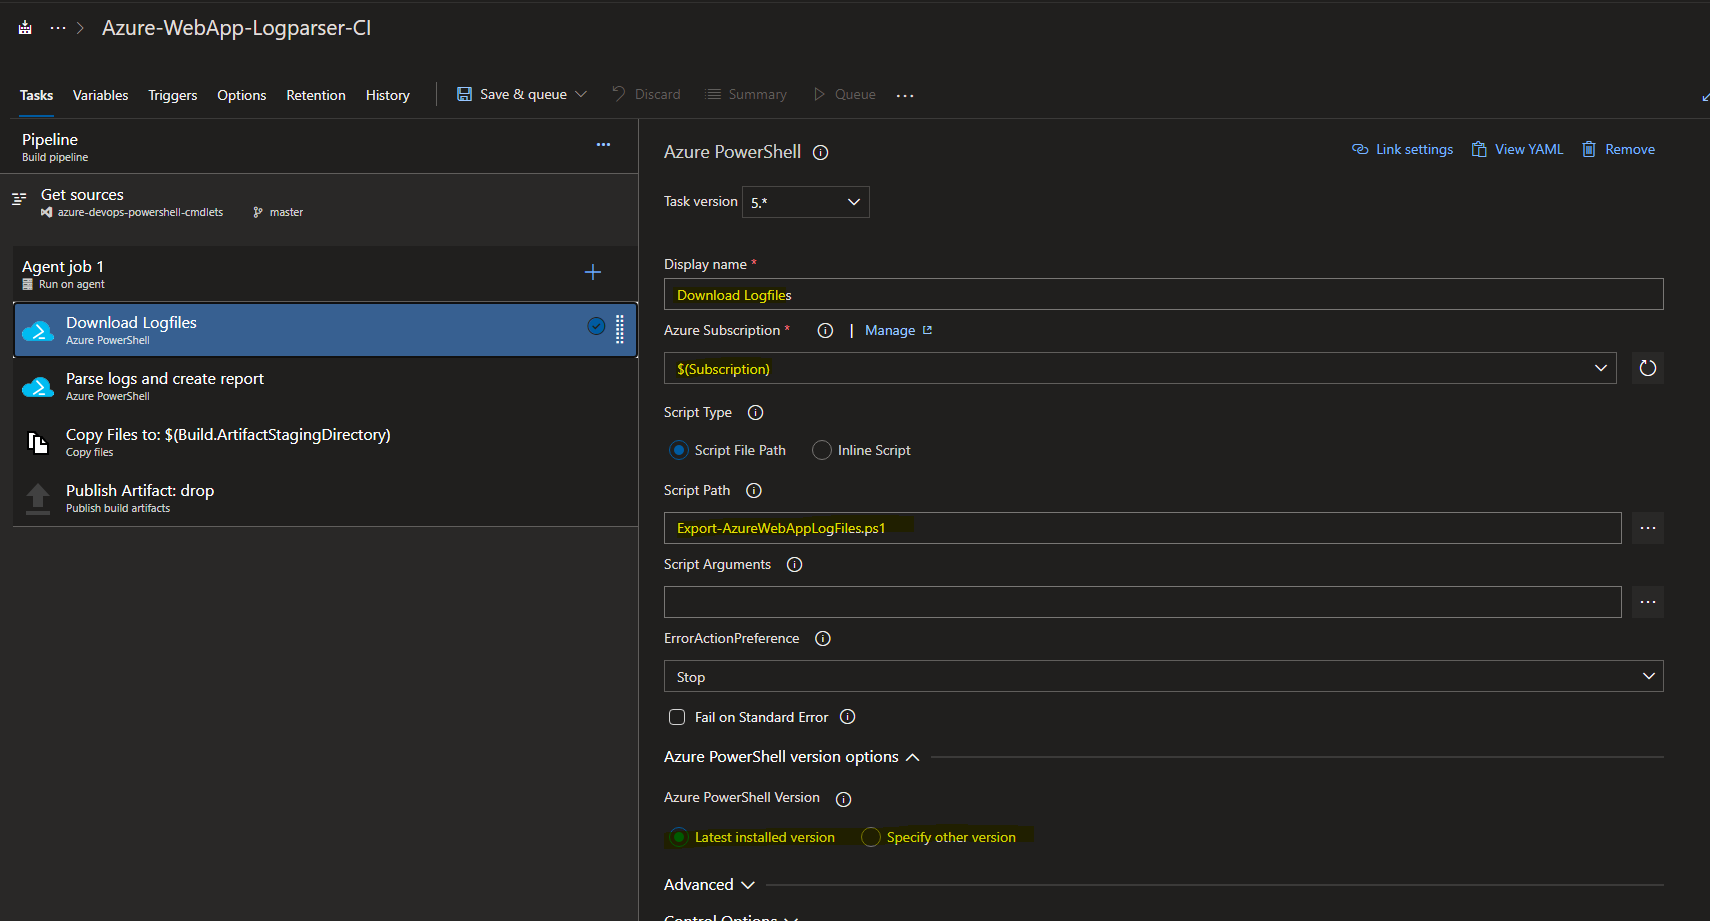1710x921 pixels.
Task: Enable Fail on Standard Error checkbox
Action: [x=677, y=717]
